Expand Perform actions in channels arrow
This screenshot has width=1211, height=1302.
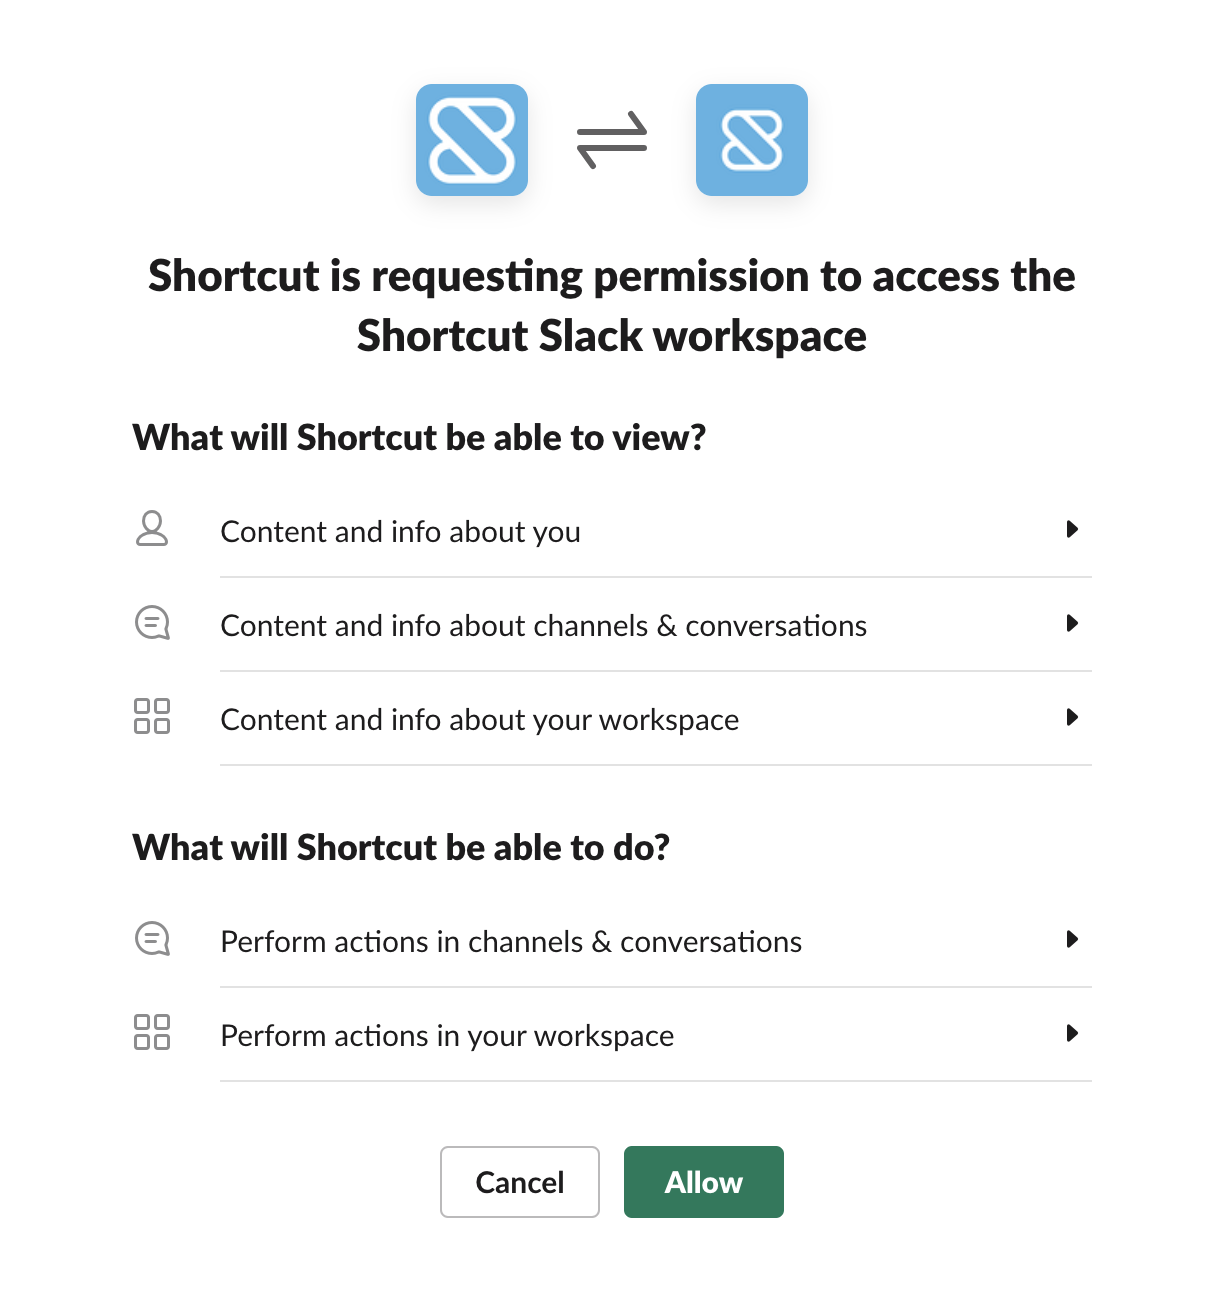tap(1072, 939)
